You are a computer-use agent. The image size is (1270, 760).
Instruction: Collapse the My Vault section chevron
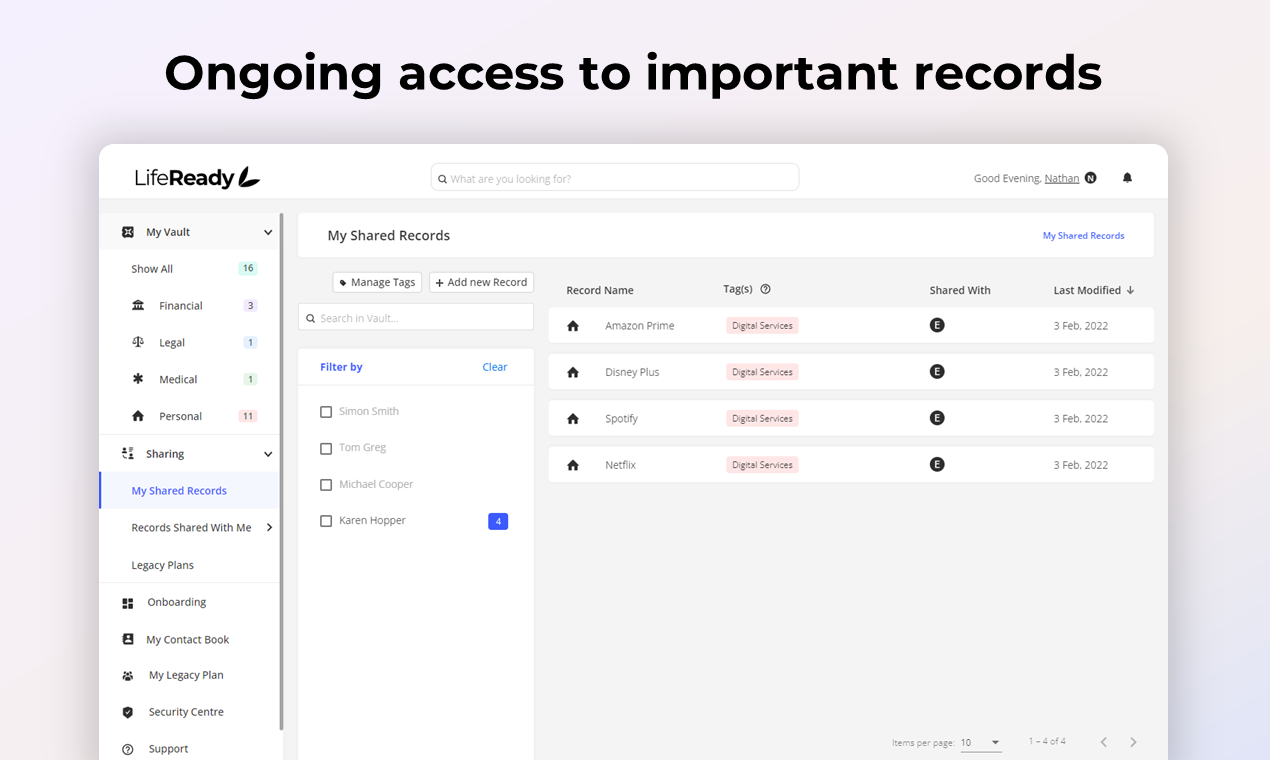pyautogui.click(x=268, y=232)
